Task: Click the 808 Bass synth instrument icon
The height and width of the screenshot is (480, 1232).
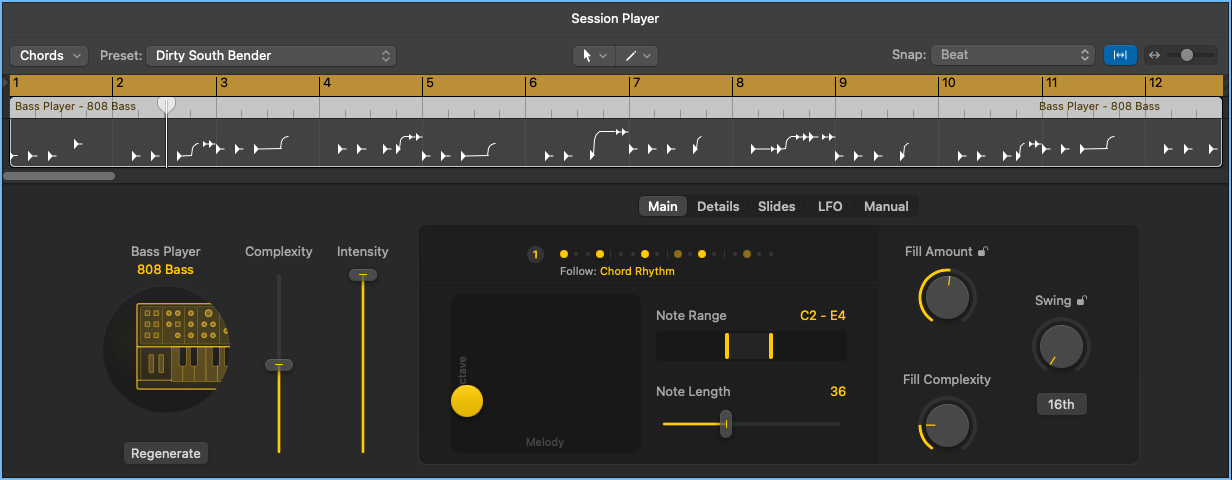Action: click(x=167, y=346)
